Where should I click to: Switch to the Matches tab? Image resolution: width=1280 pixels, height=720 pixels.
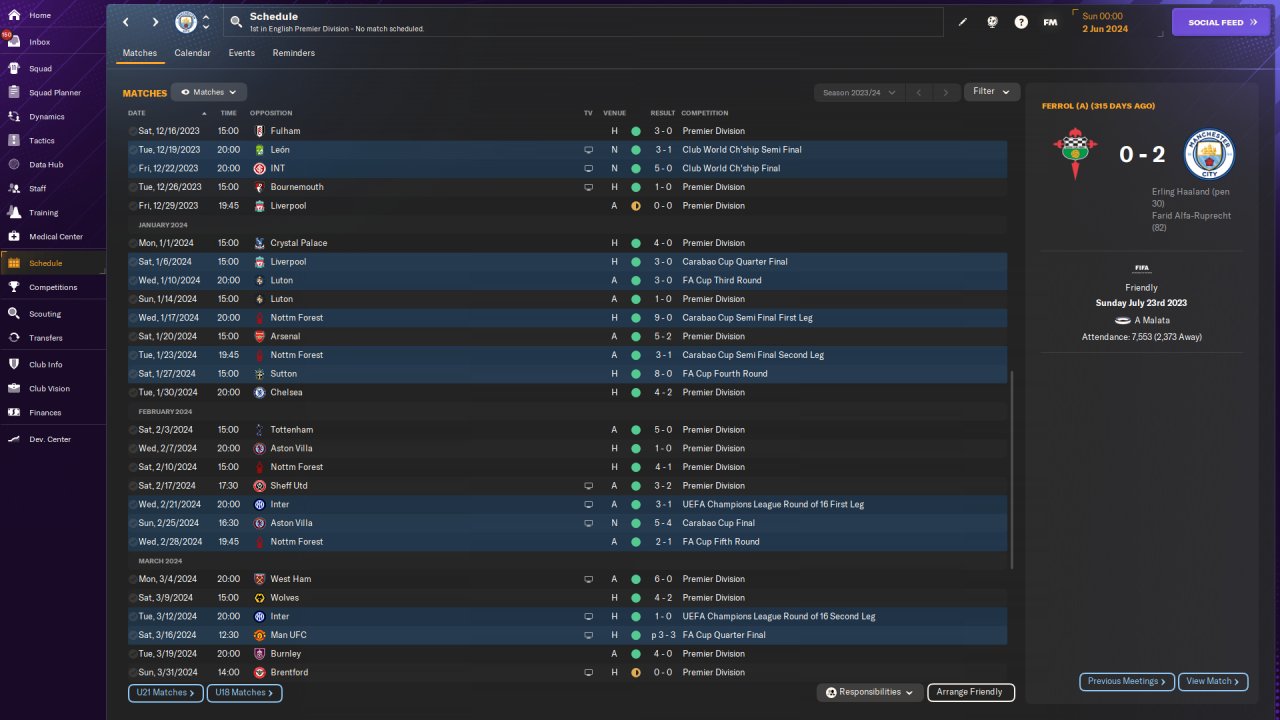[140, 53]
